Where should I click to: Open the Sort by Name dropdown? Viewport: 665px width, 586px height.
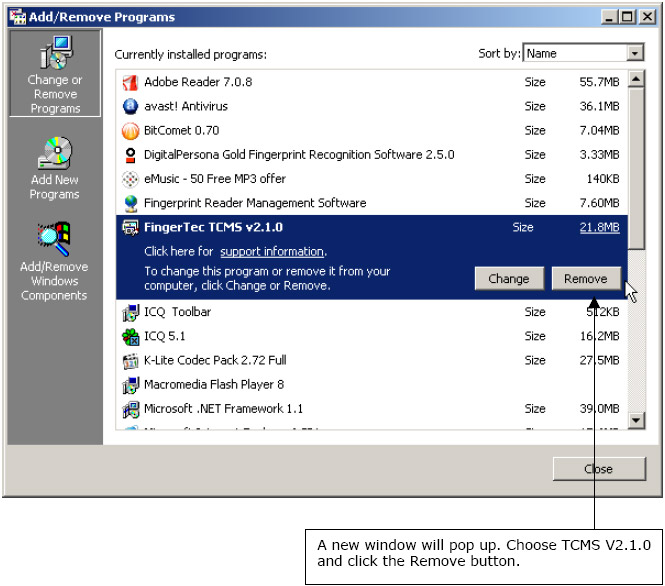coord(634,53)
